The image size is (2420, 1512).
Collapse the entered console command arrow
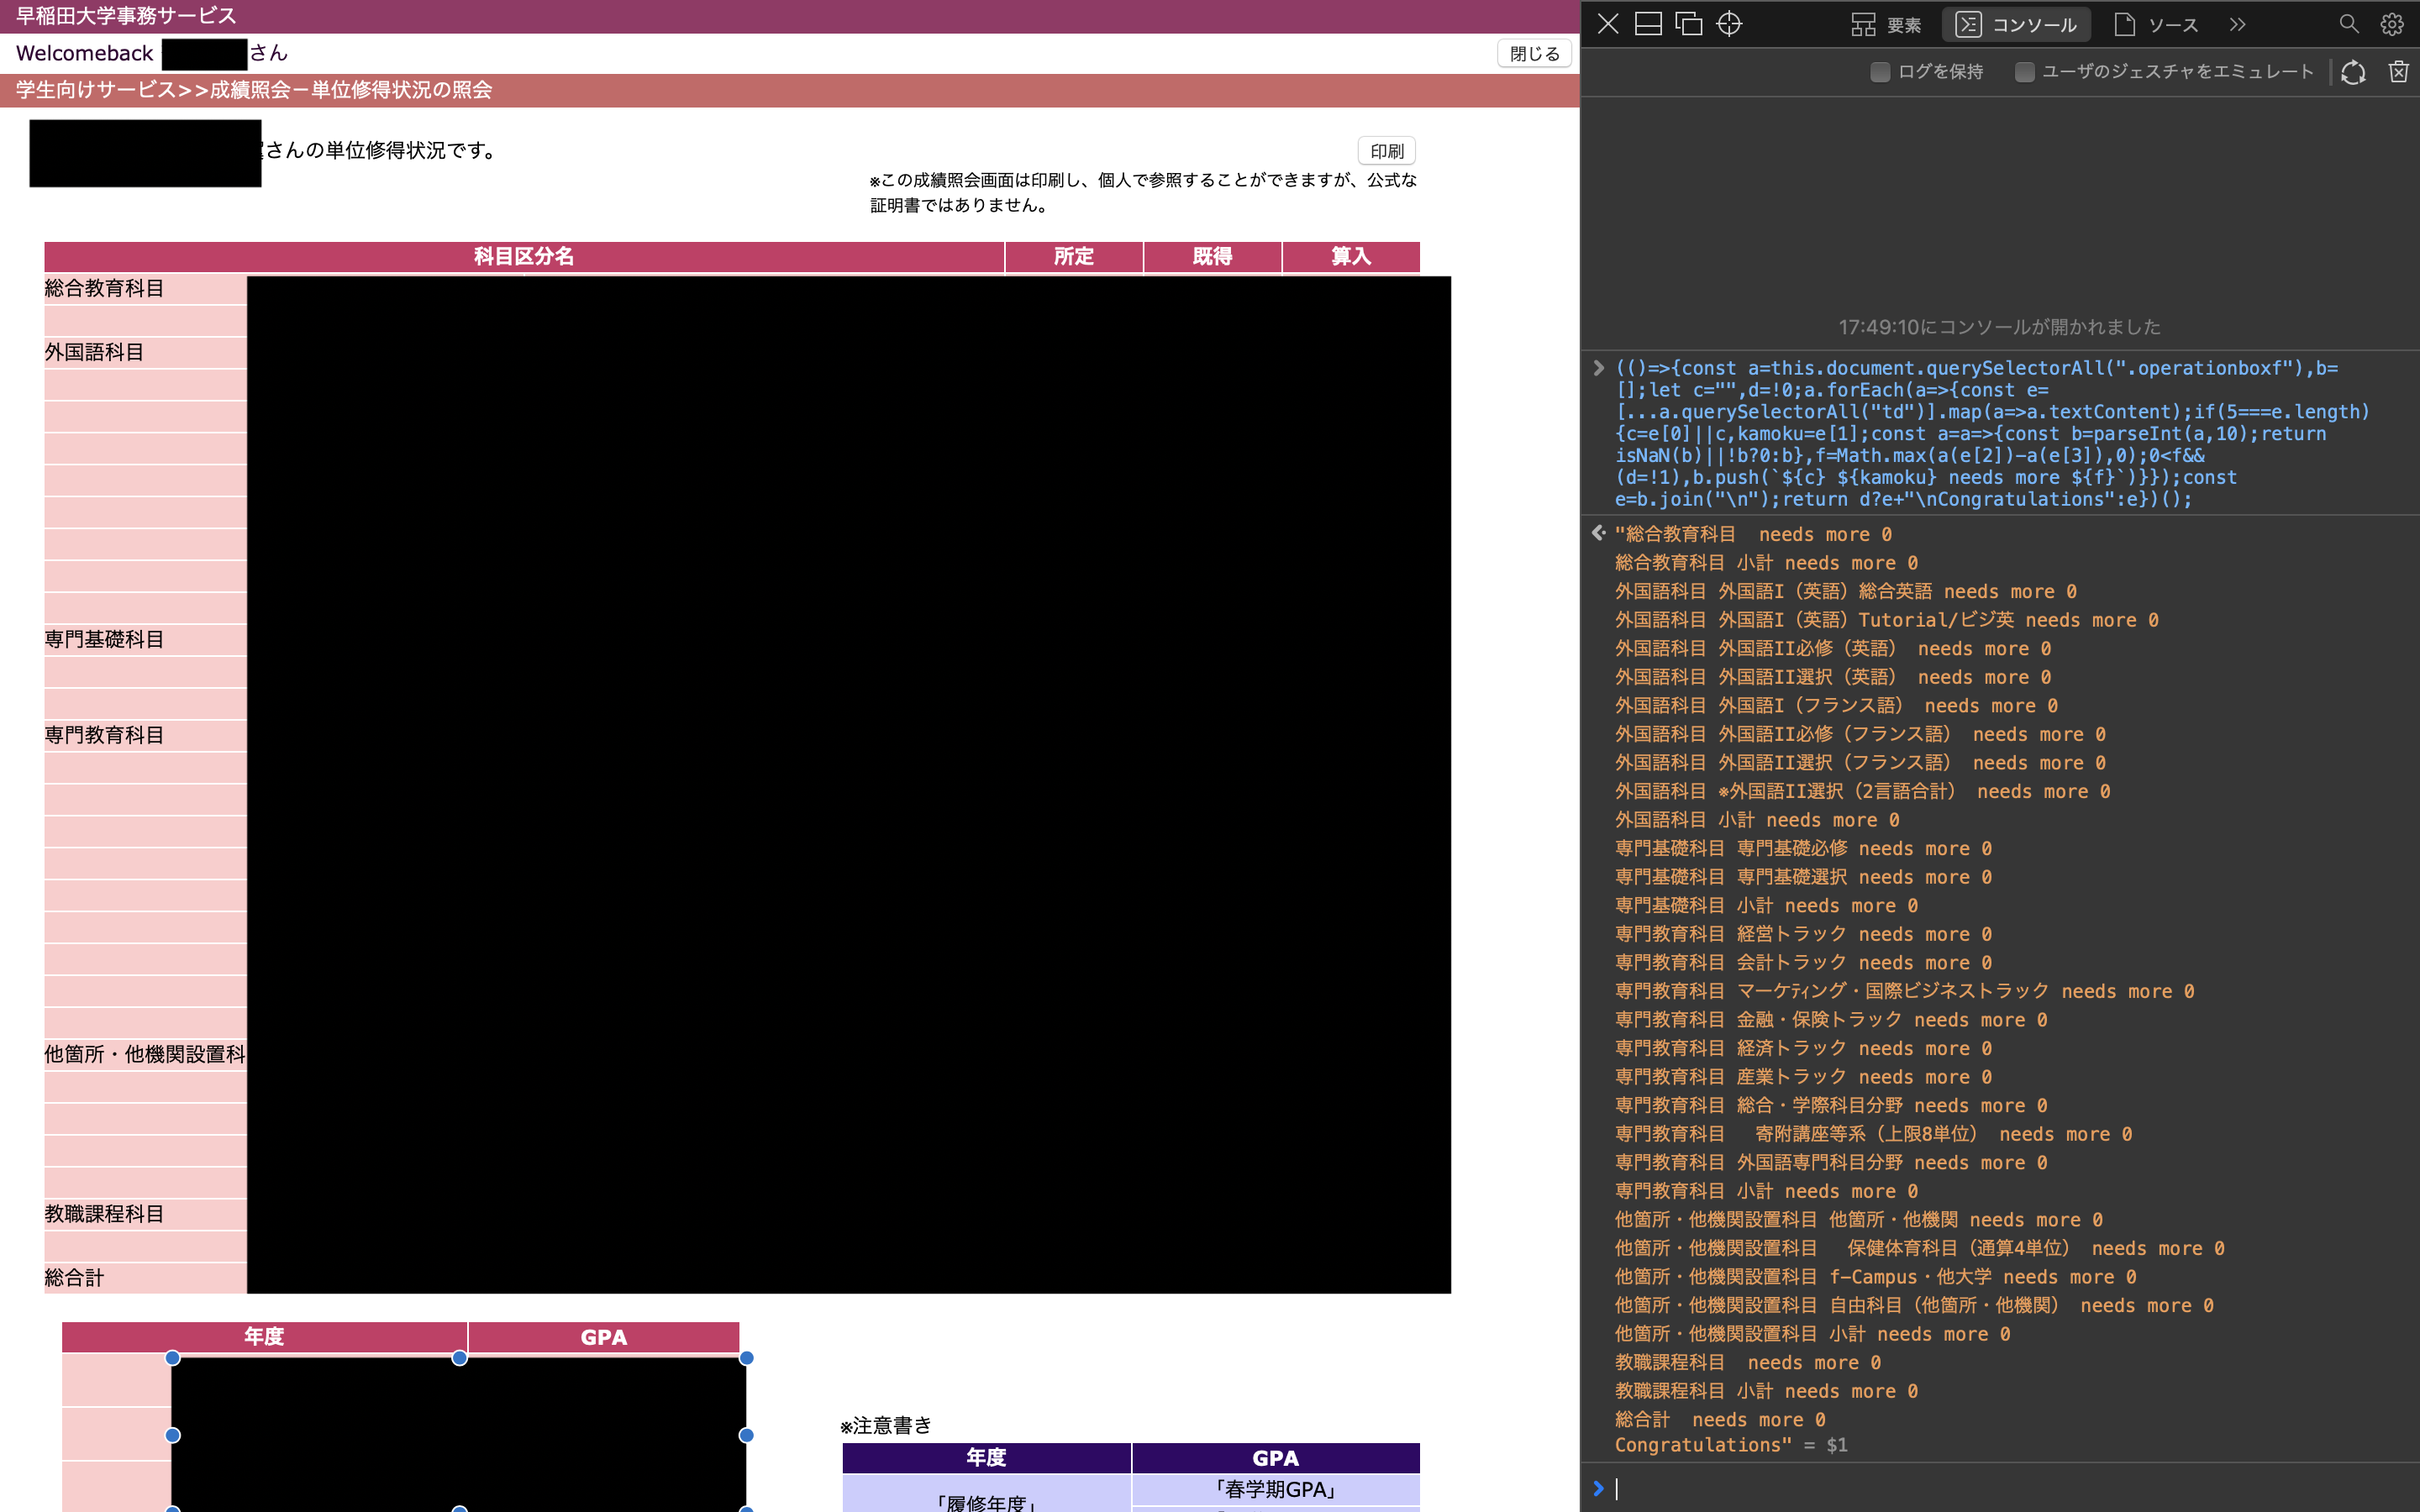1598,368
